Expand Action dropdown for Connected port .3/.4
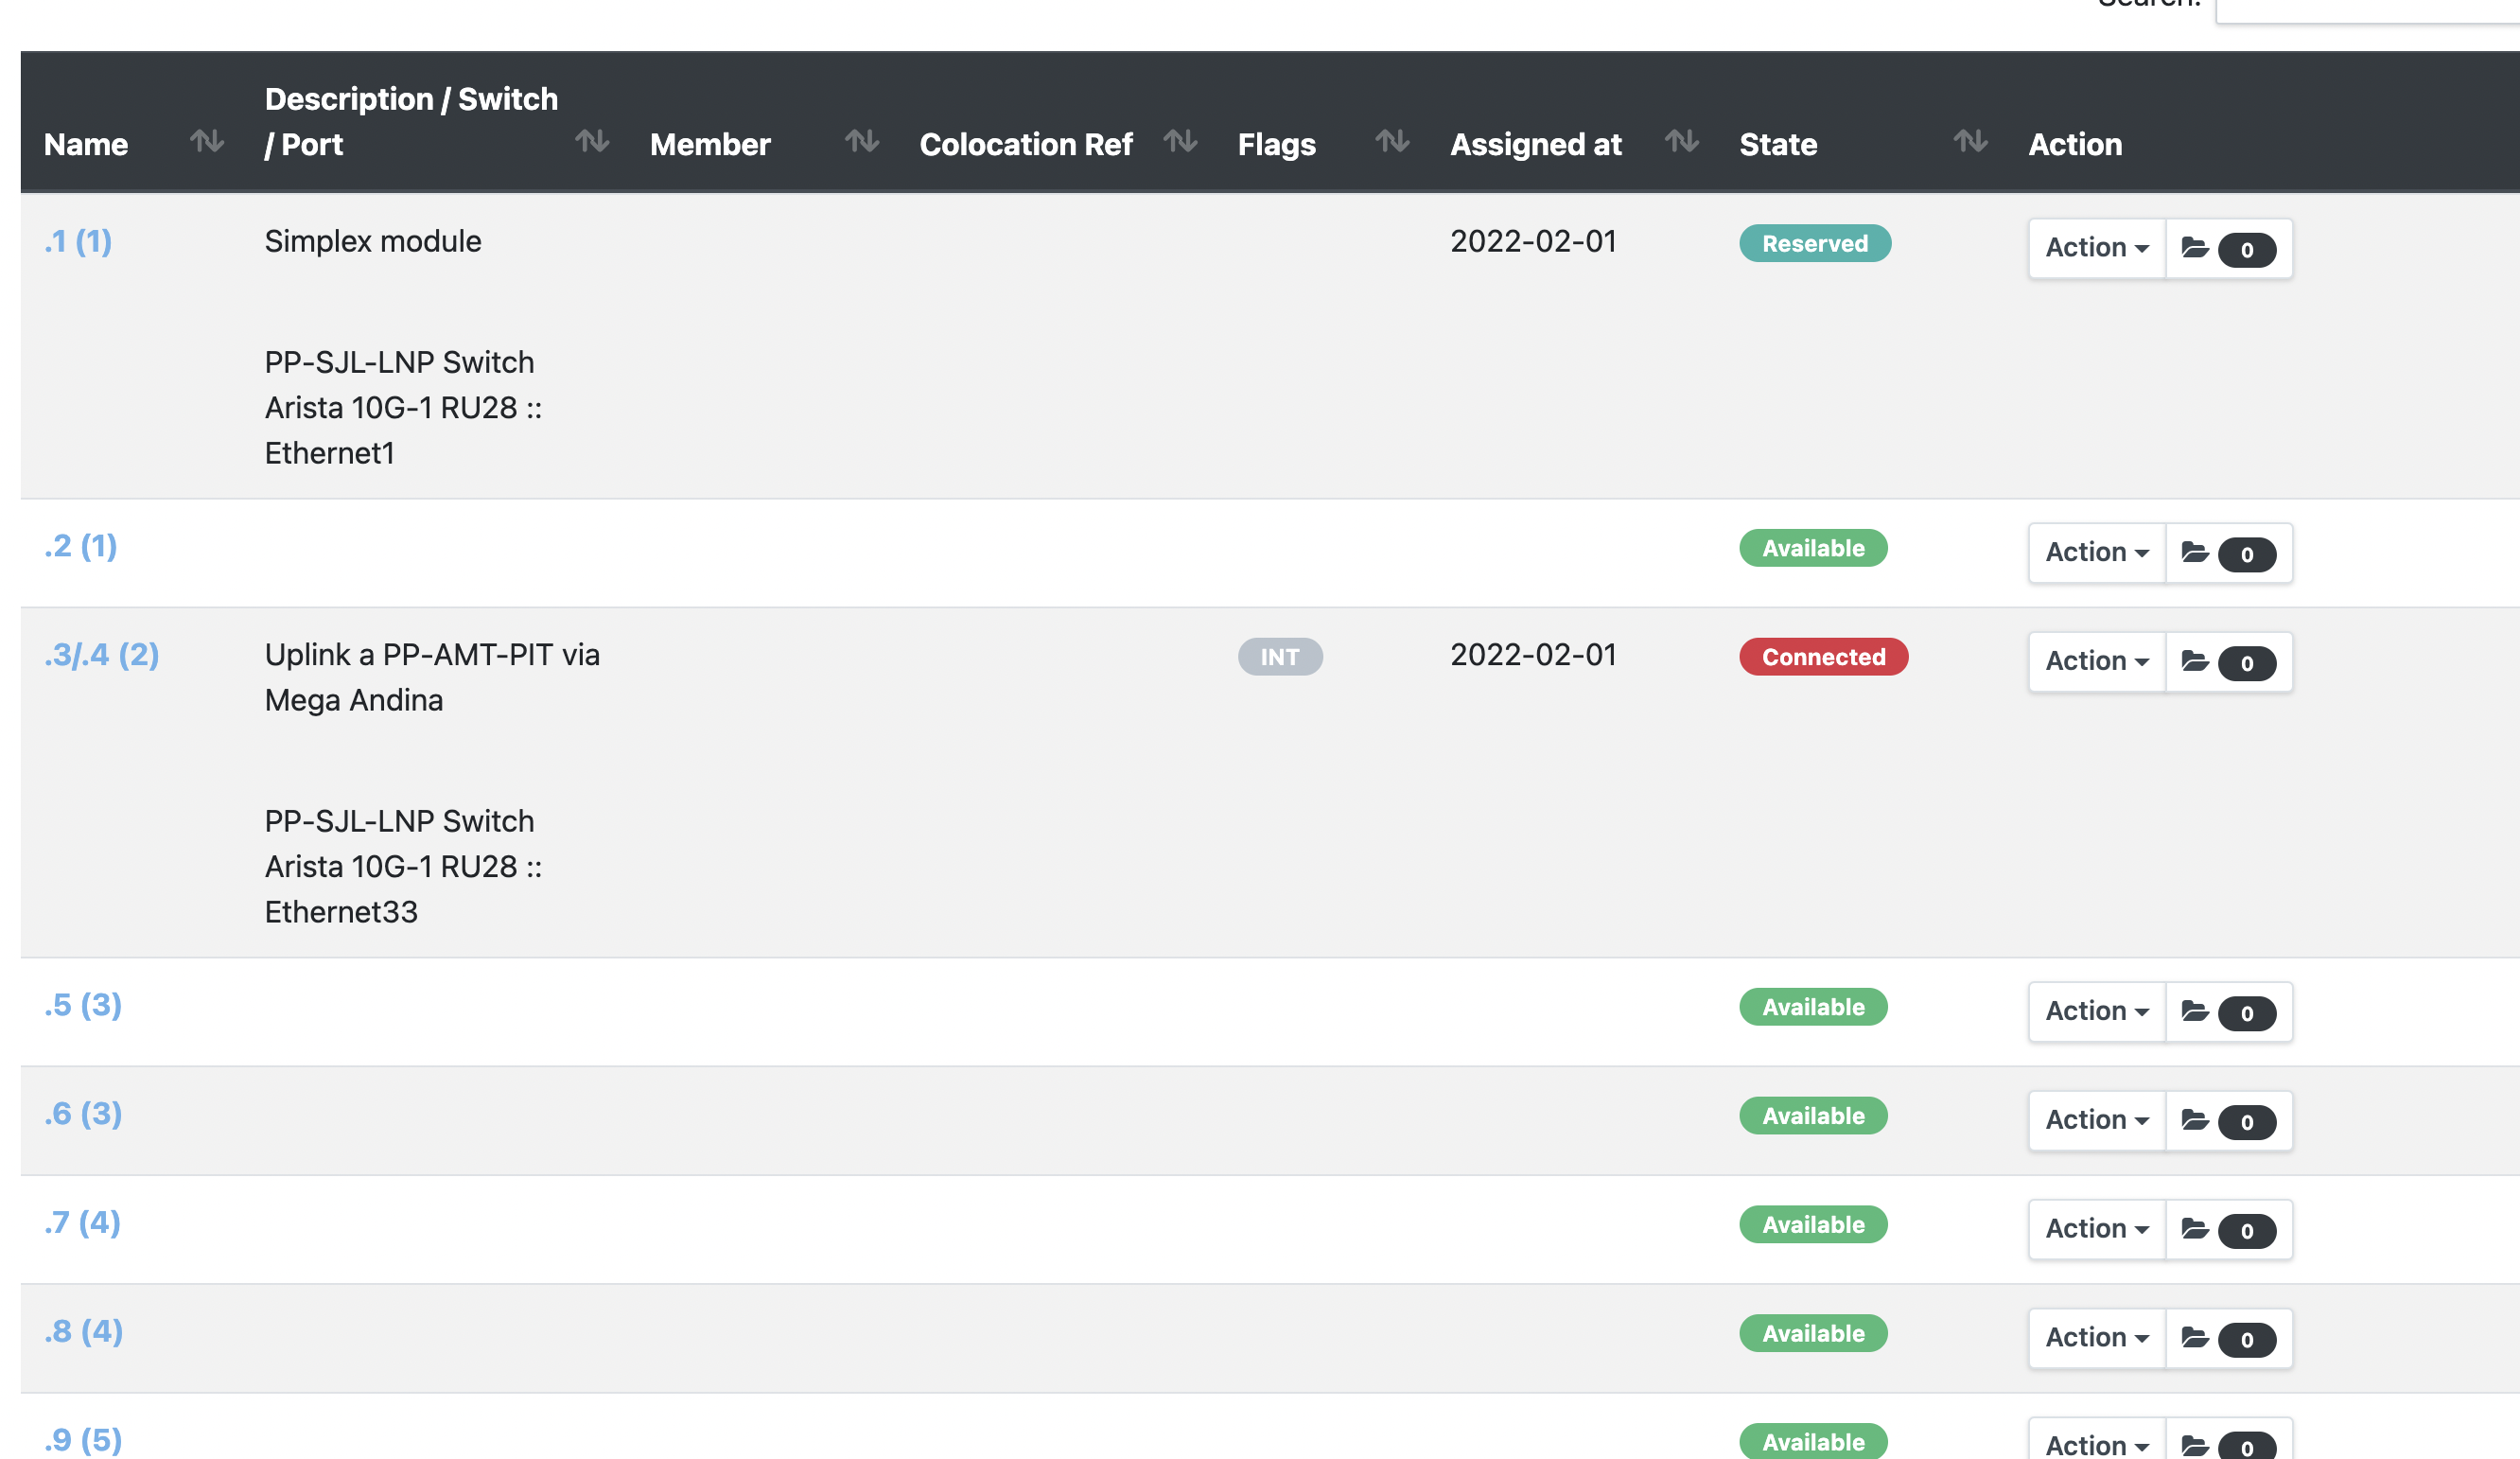Viewport: 2520px width, 1459px height. [2096, 662]
